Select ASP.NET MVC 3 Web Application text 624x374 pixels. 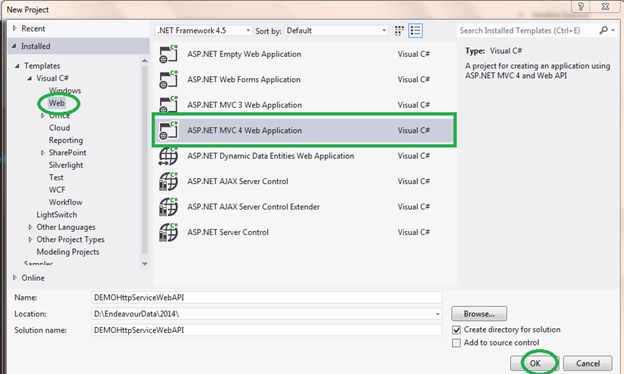(245, 105)
